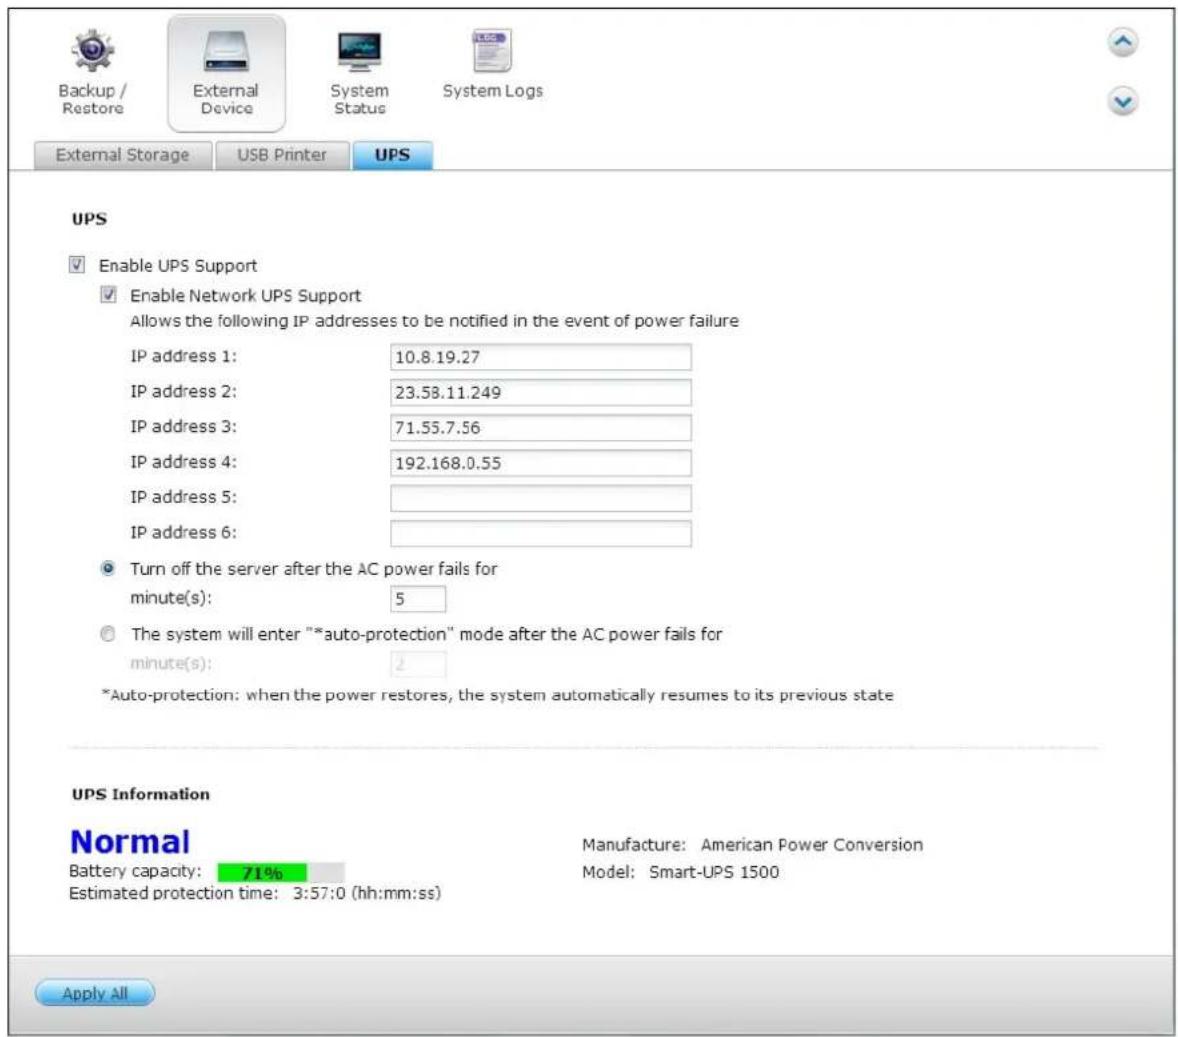This screenshot has width=1178, height=1037.
Task: Click the Auto-protection footnote text
Action: 497,695
